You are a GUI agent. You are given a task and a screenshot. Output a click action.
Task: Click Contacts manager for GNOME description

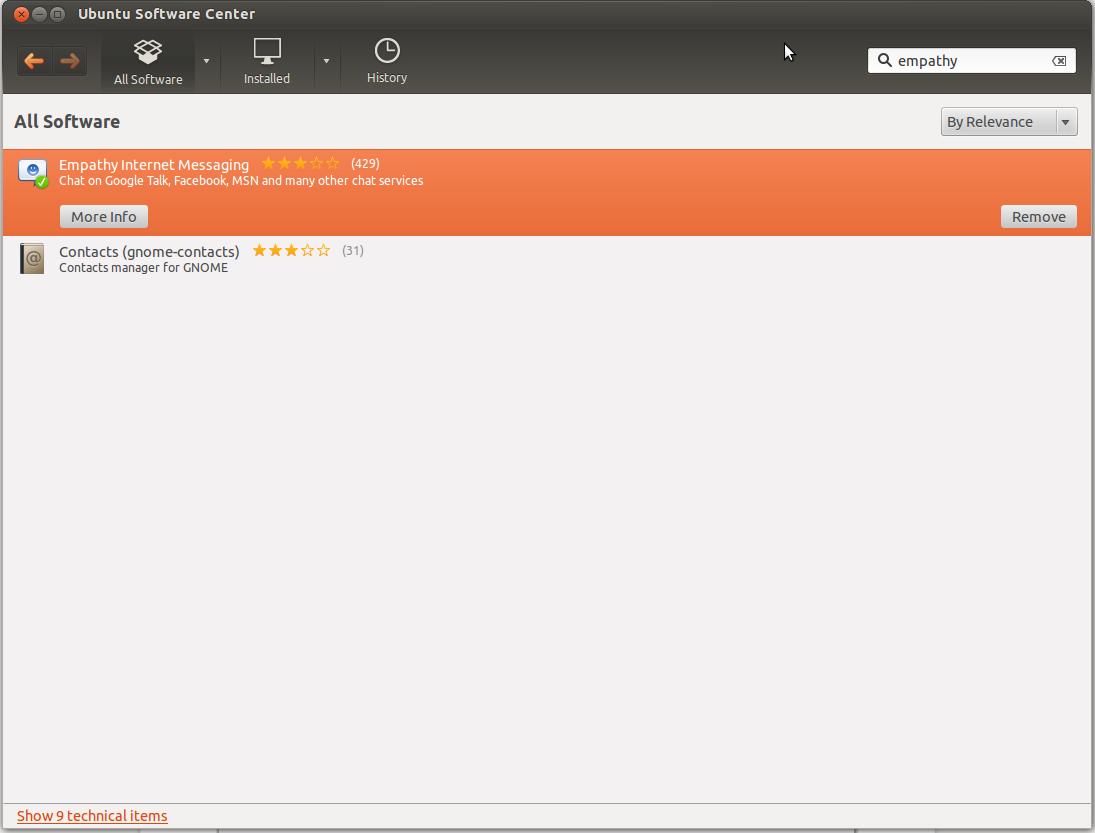(x=143, y=267)
